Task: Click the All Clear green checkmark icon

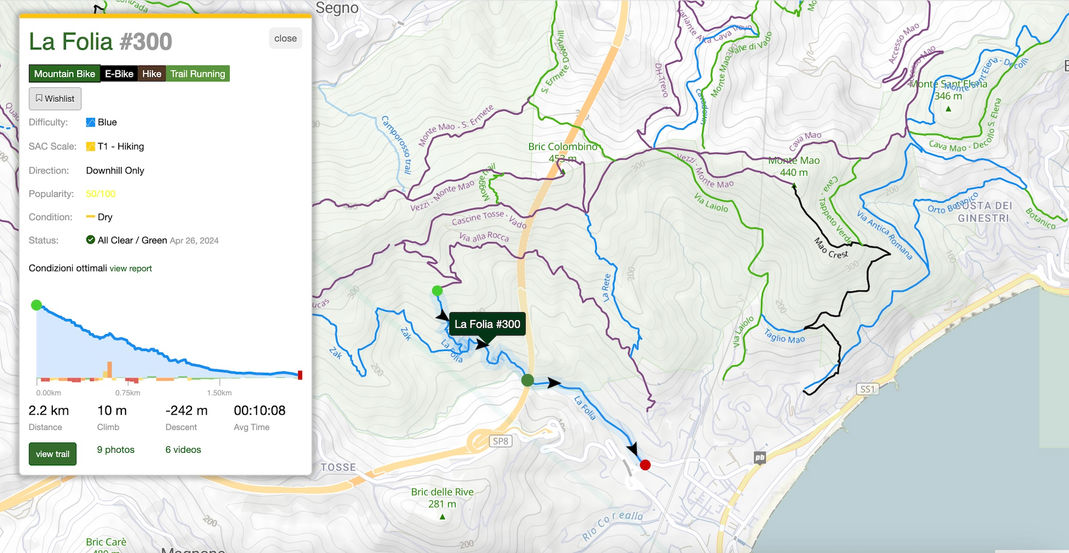Action: [91, 240]
